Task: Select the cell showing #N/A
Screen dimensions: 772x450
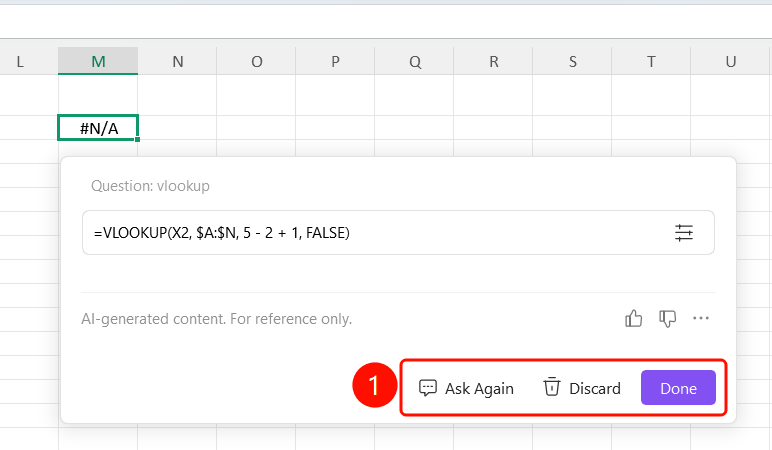Action: tap(98, 128)
